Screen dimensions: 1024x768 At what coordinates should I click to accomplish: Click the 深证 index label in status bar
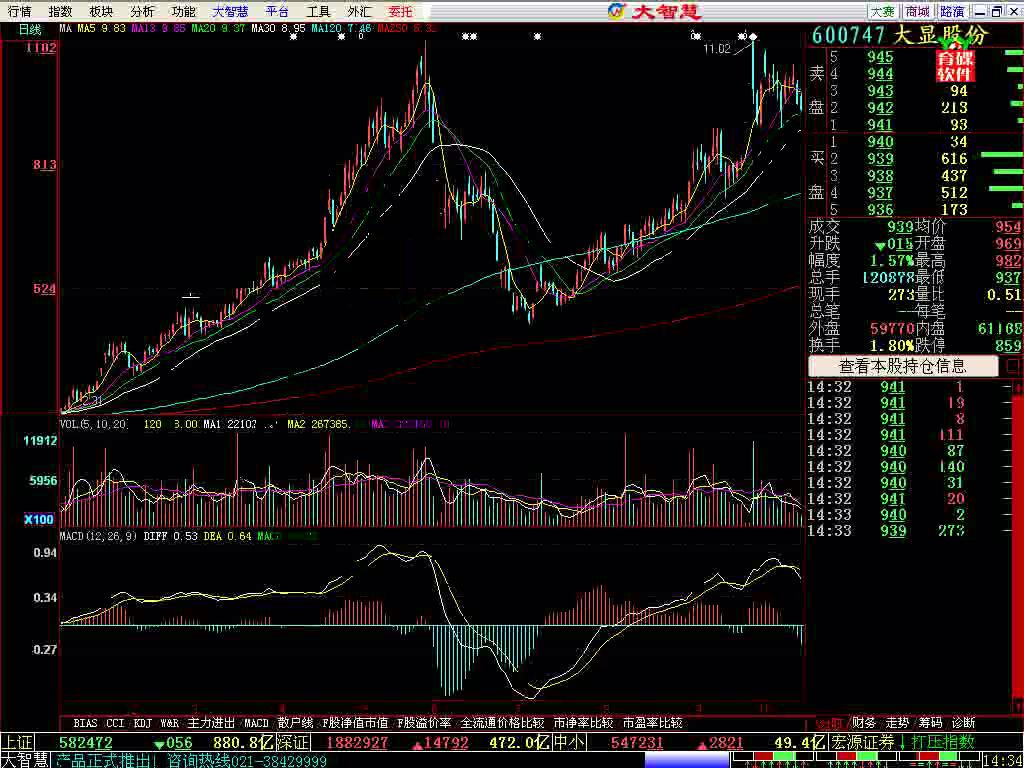click(x=292, y=743)
